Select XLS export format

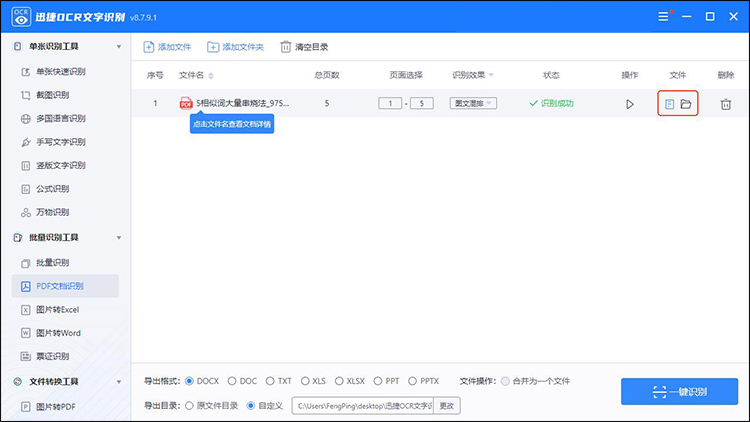(305, 381)
